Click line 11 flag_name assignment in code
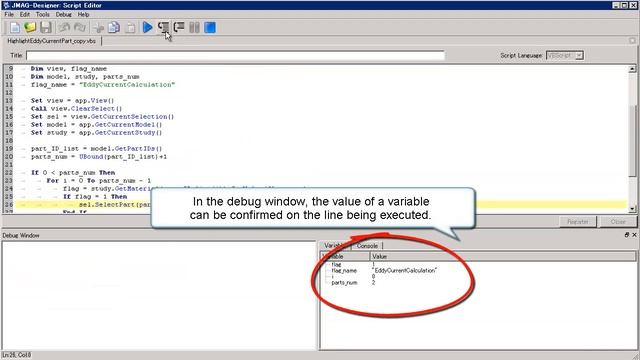Screen dimensions: 640x360 tap(103, 84)
